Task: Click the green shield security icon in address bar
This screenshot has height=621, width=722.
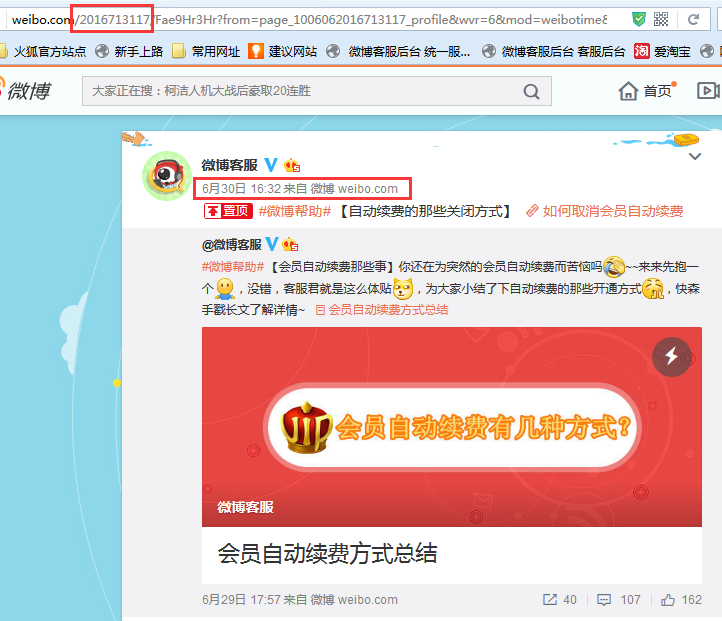Action: 639,19
